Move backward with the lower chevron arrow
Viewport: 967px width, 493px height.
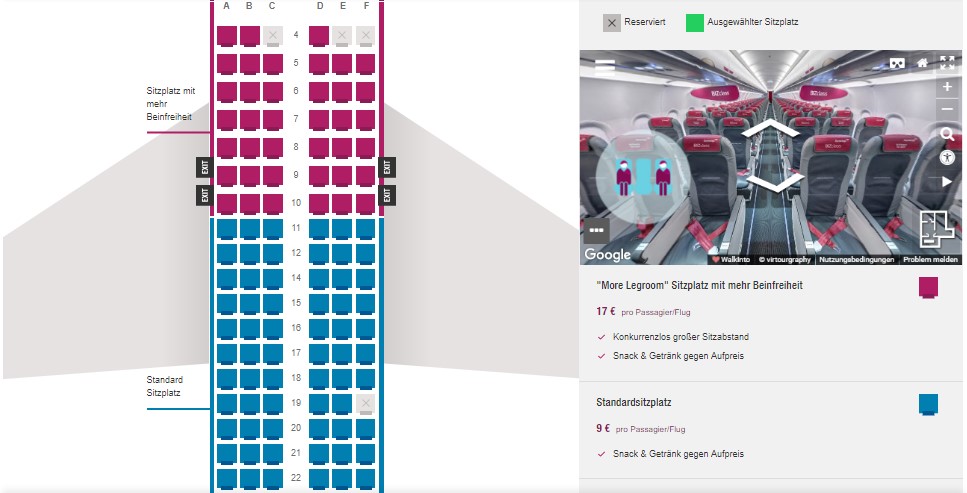[x=770, y=184]
